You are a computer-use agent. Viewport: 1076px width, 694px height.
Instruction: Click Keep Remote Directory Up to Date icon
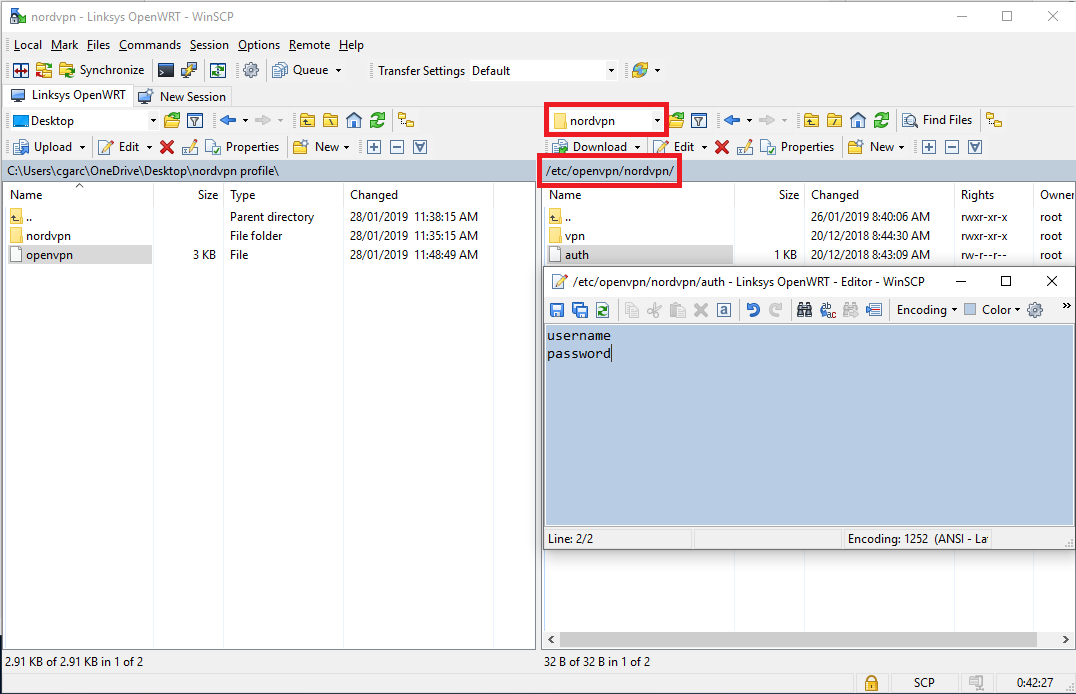tap(218, 70)
